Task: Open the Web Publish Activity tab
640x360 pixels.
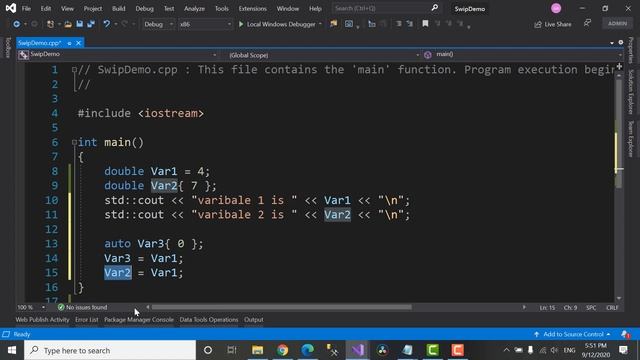Action: pos(42,320)
